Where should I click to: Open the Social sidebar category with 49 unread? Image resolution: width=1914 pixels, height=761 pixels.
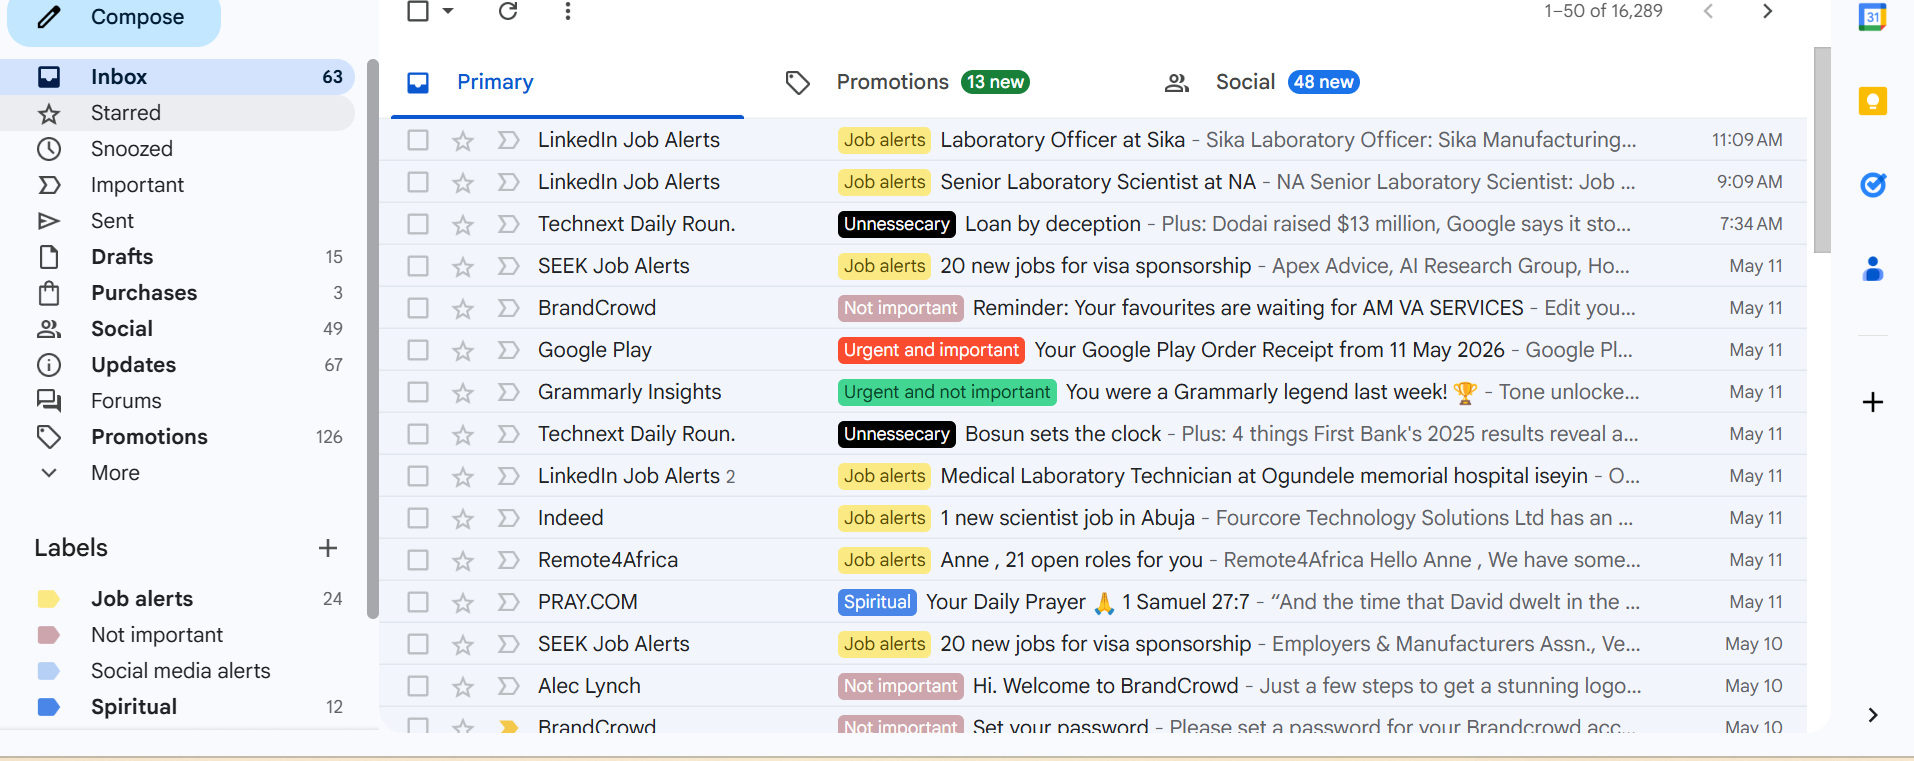click(x=177, y=329)
